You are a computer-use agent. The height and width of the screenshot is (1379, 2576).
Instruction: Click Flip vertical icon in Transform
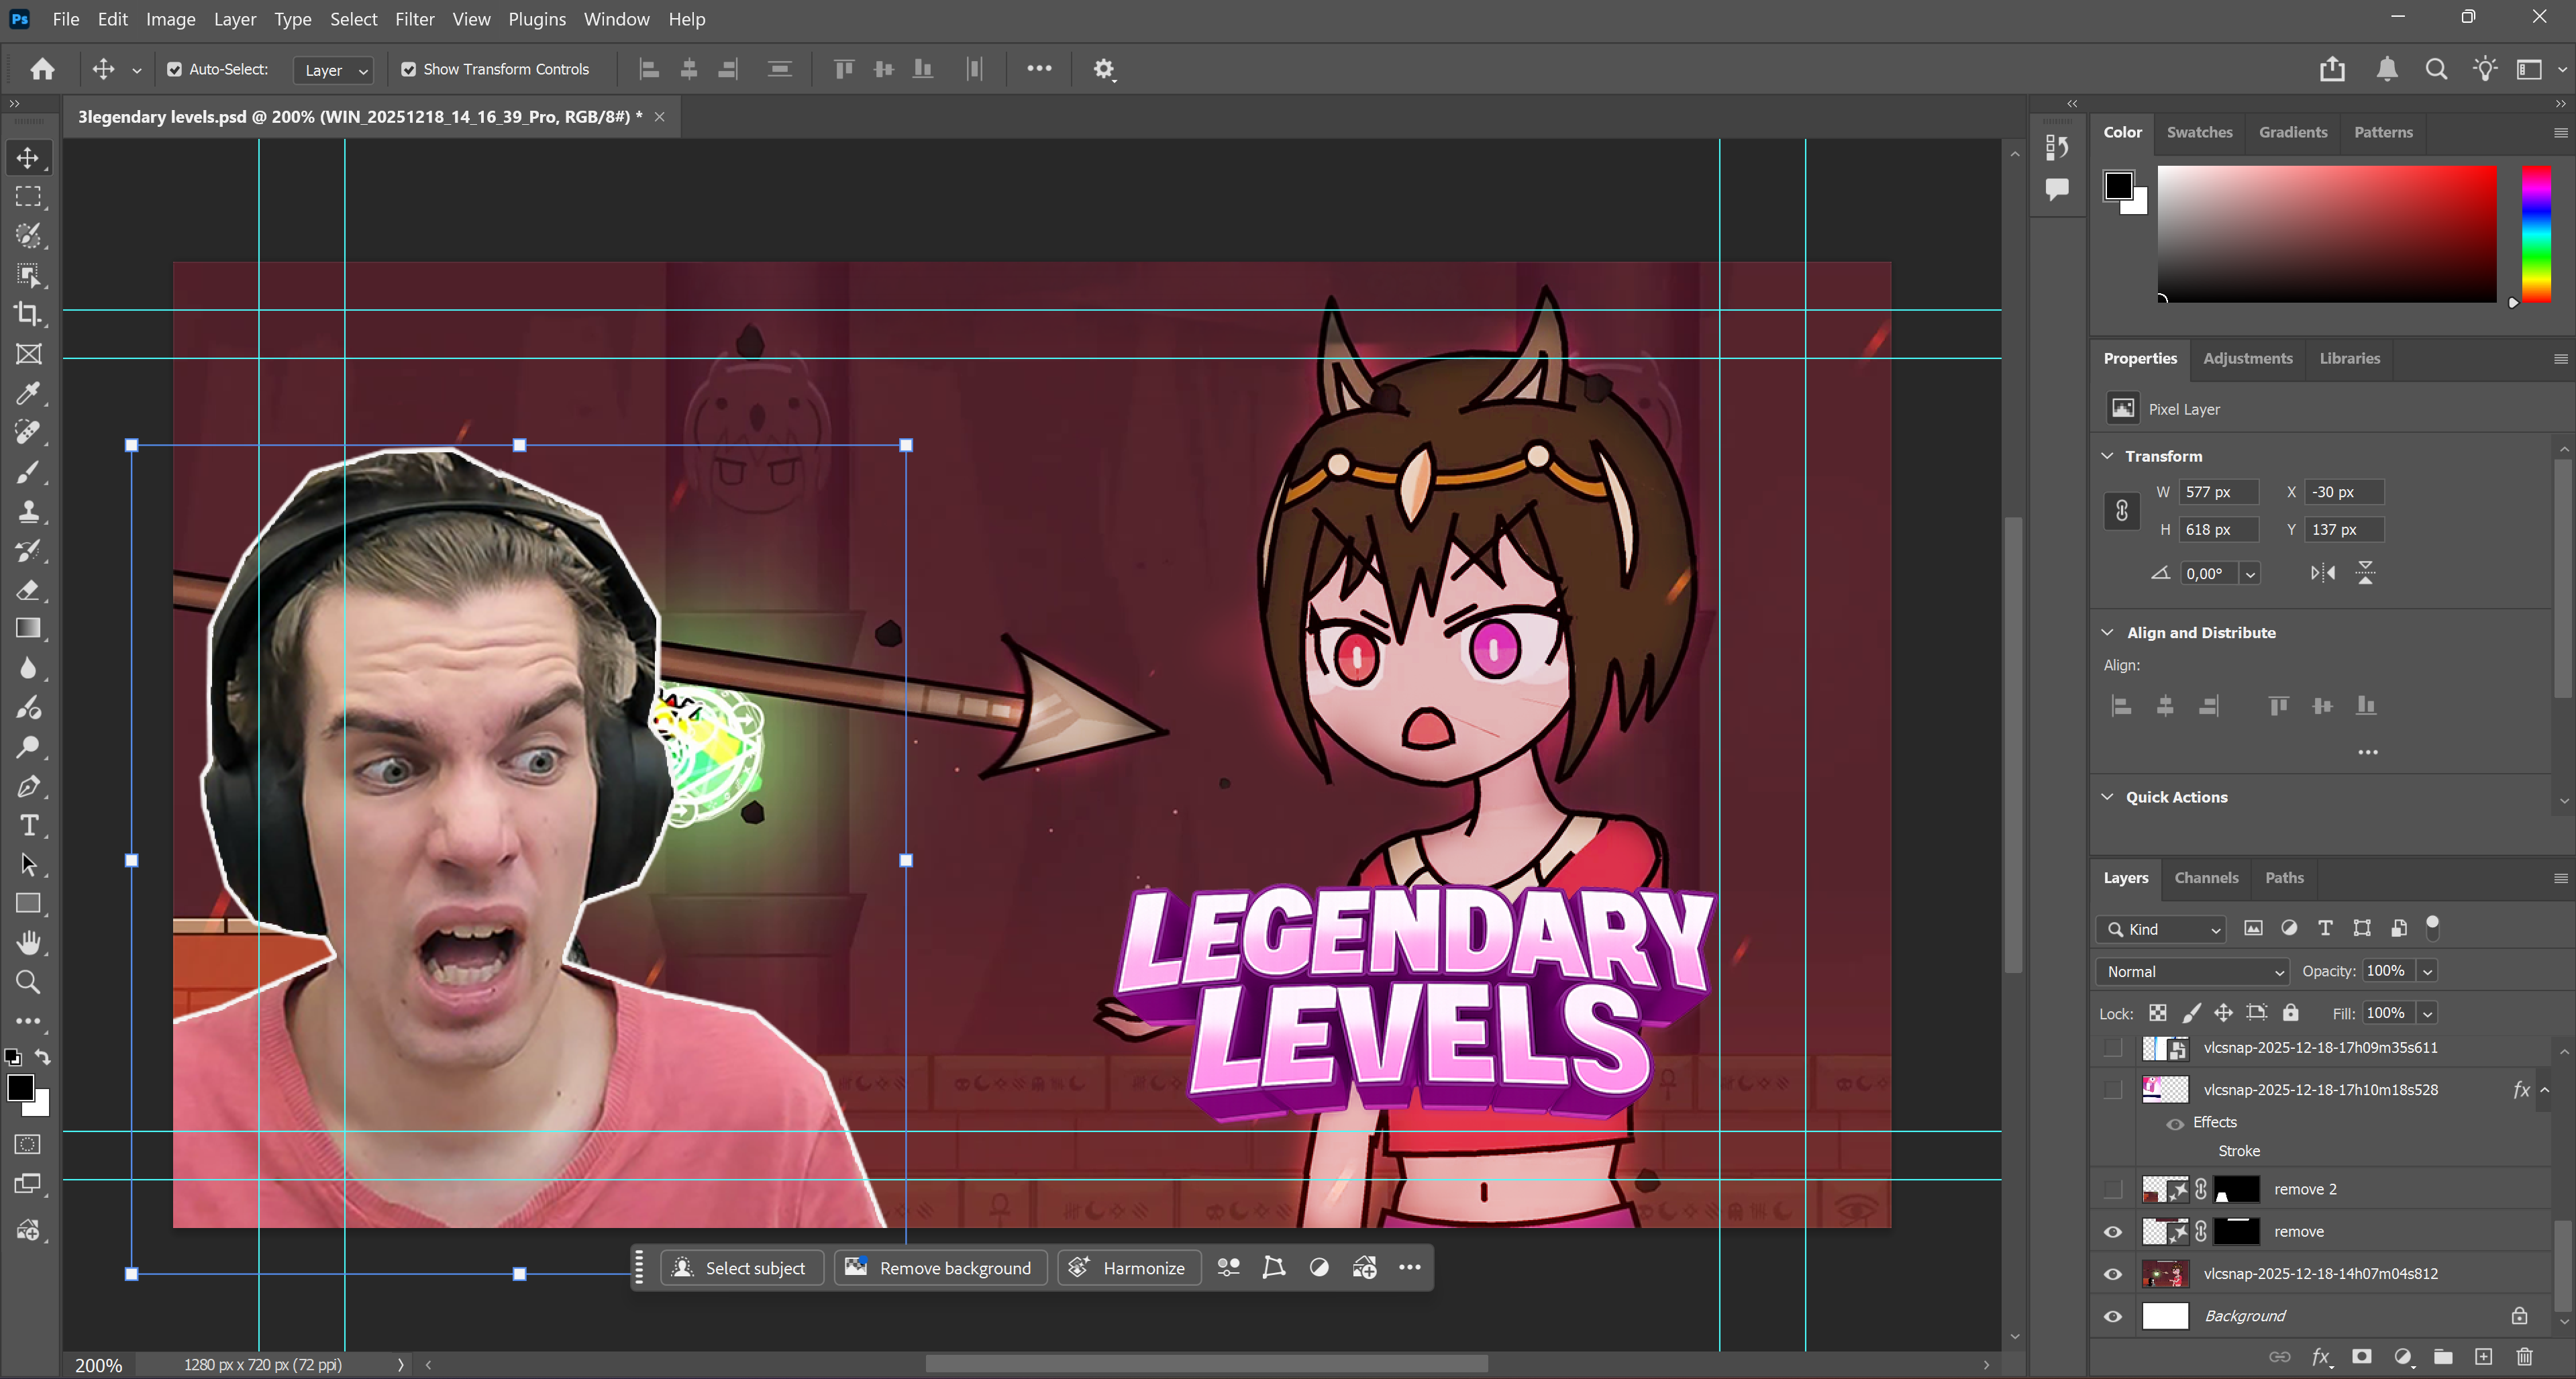click(2365, 573)
